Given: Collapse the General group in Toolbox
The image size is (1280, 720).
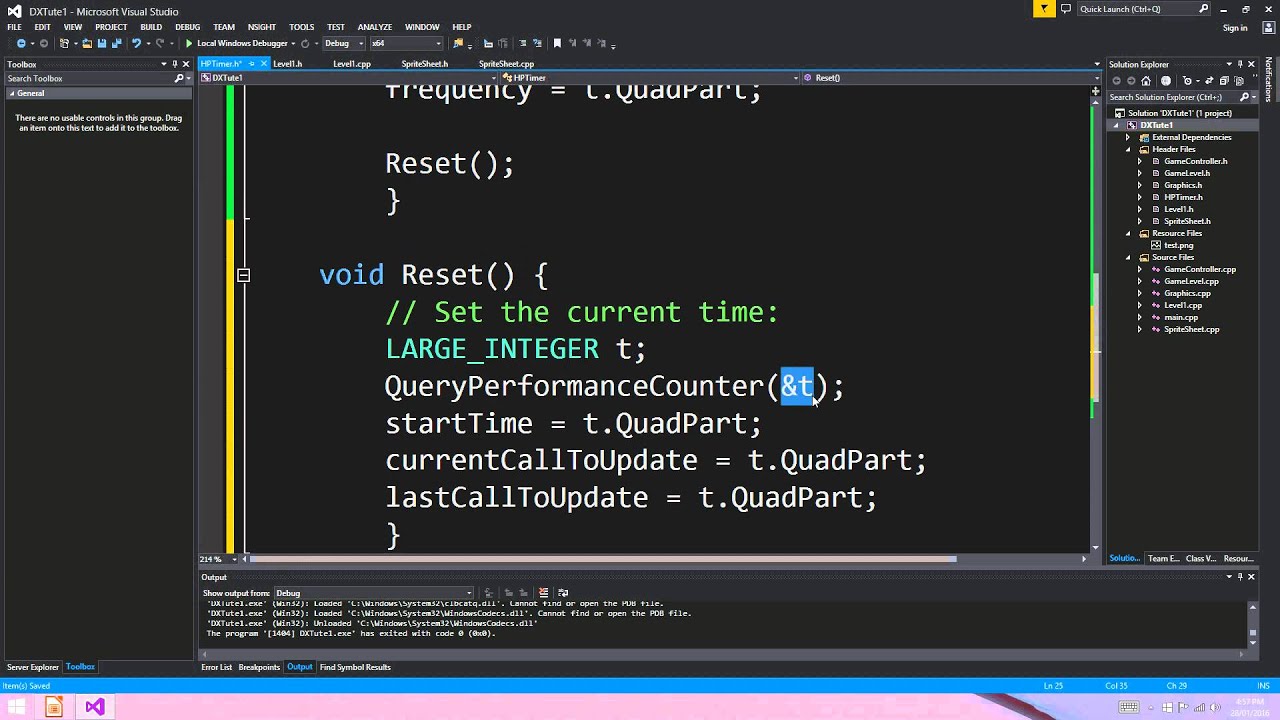Looking at the screenshot, I should tap(12, 93).
